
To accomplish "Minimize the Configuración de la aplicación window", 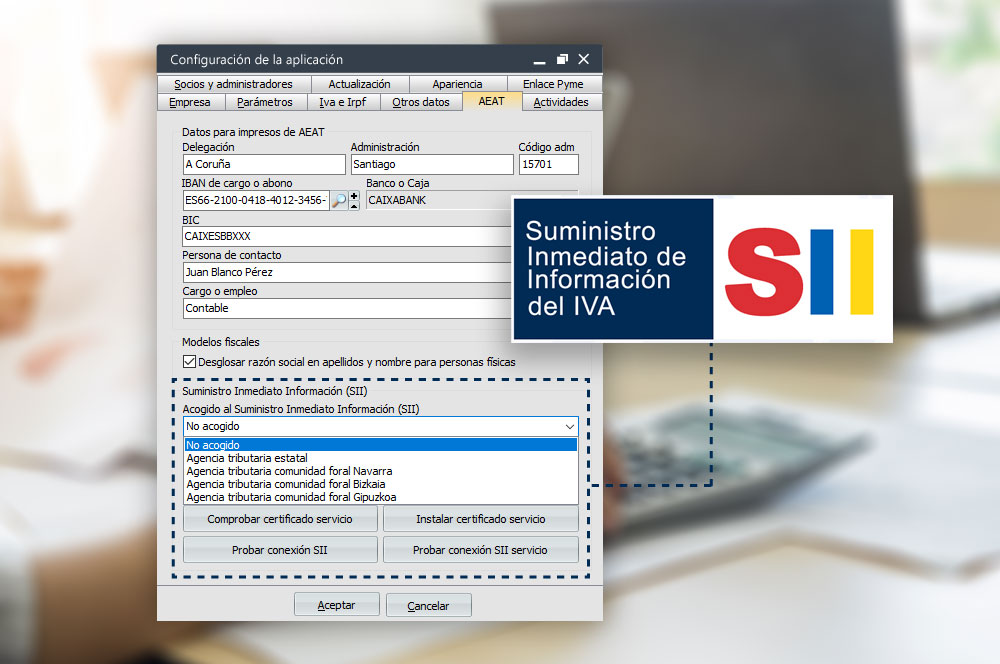I will [x=540, y=60].
